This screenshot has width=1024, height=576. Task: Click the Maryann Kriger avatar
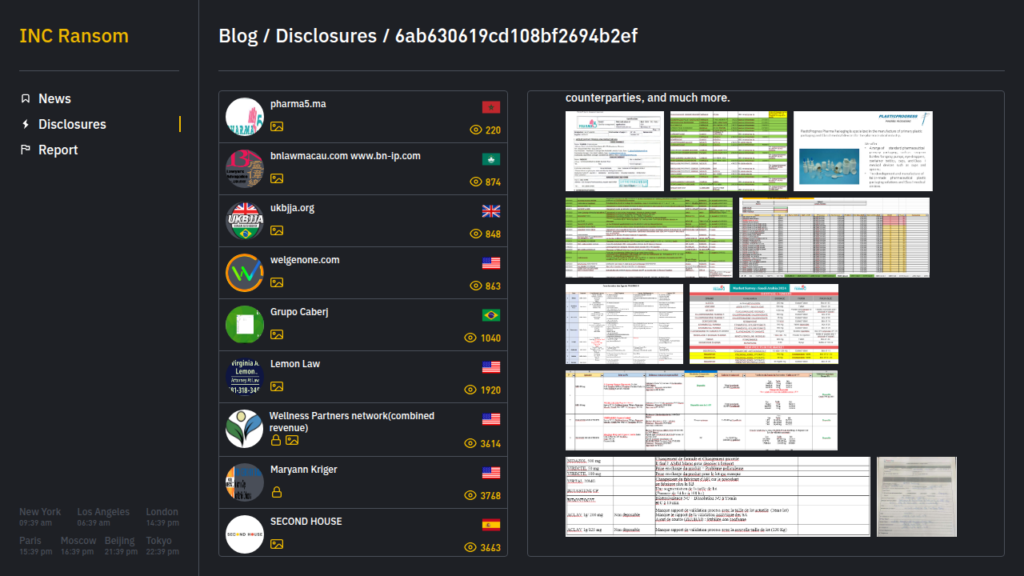point(244,483)
